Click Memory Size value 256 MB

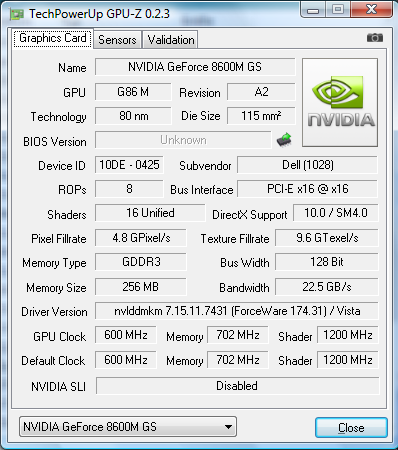pyautogui.click(x=141, y=287)
